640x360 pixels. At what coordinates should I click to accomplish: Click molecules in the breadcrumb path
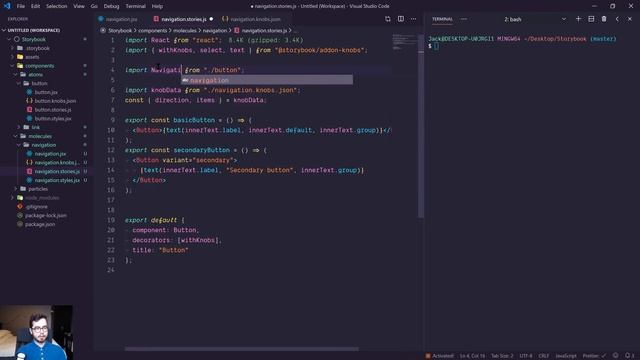(x=184, y=30)
